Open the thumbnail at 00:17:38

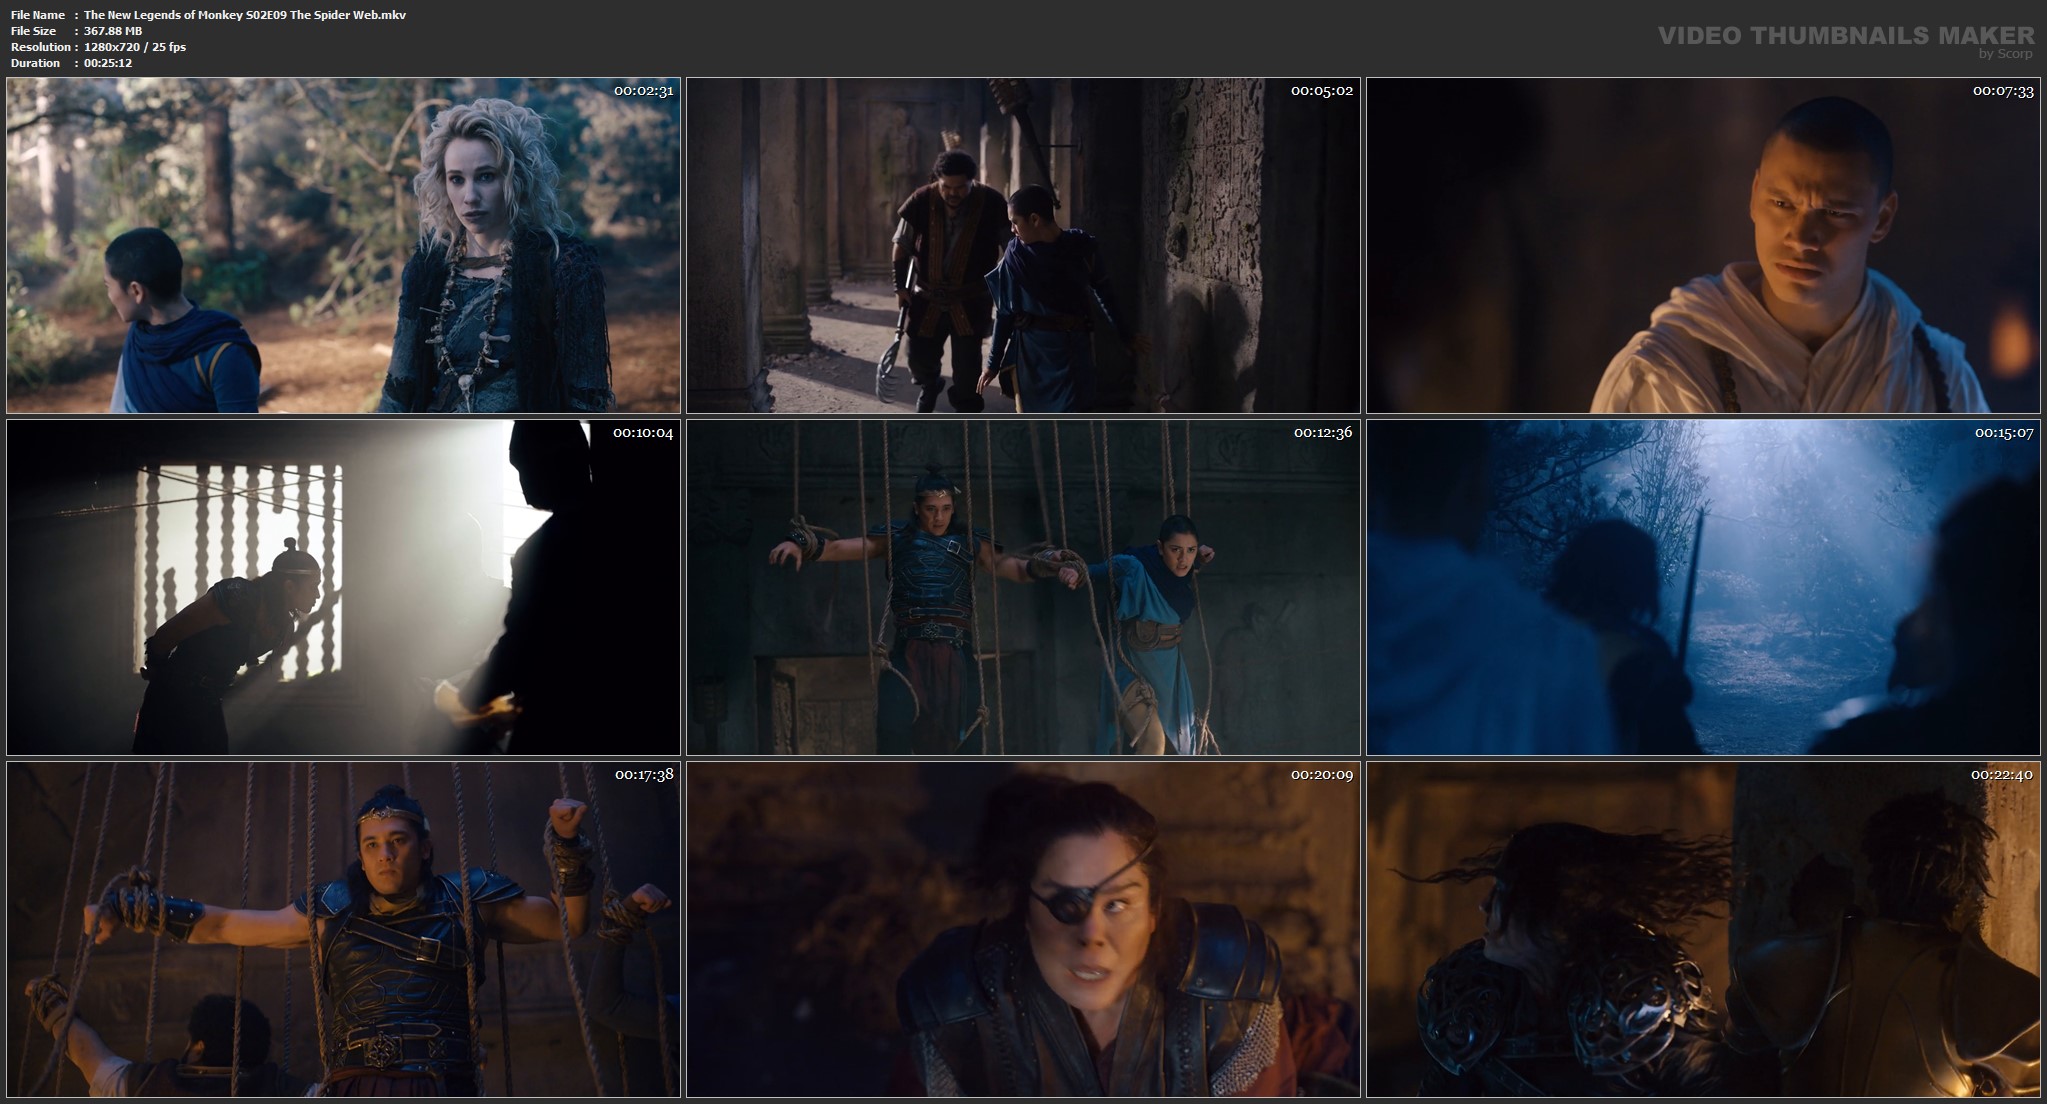coord(343,930)
